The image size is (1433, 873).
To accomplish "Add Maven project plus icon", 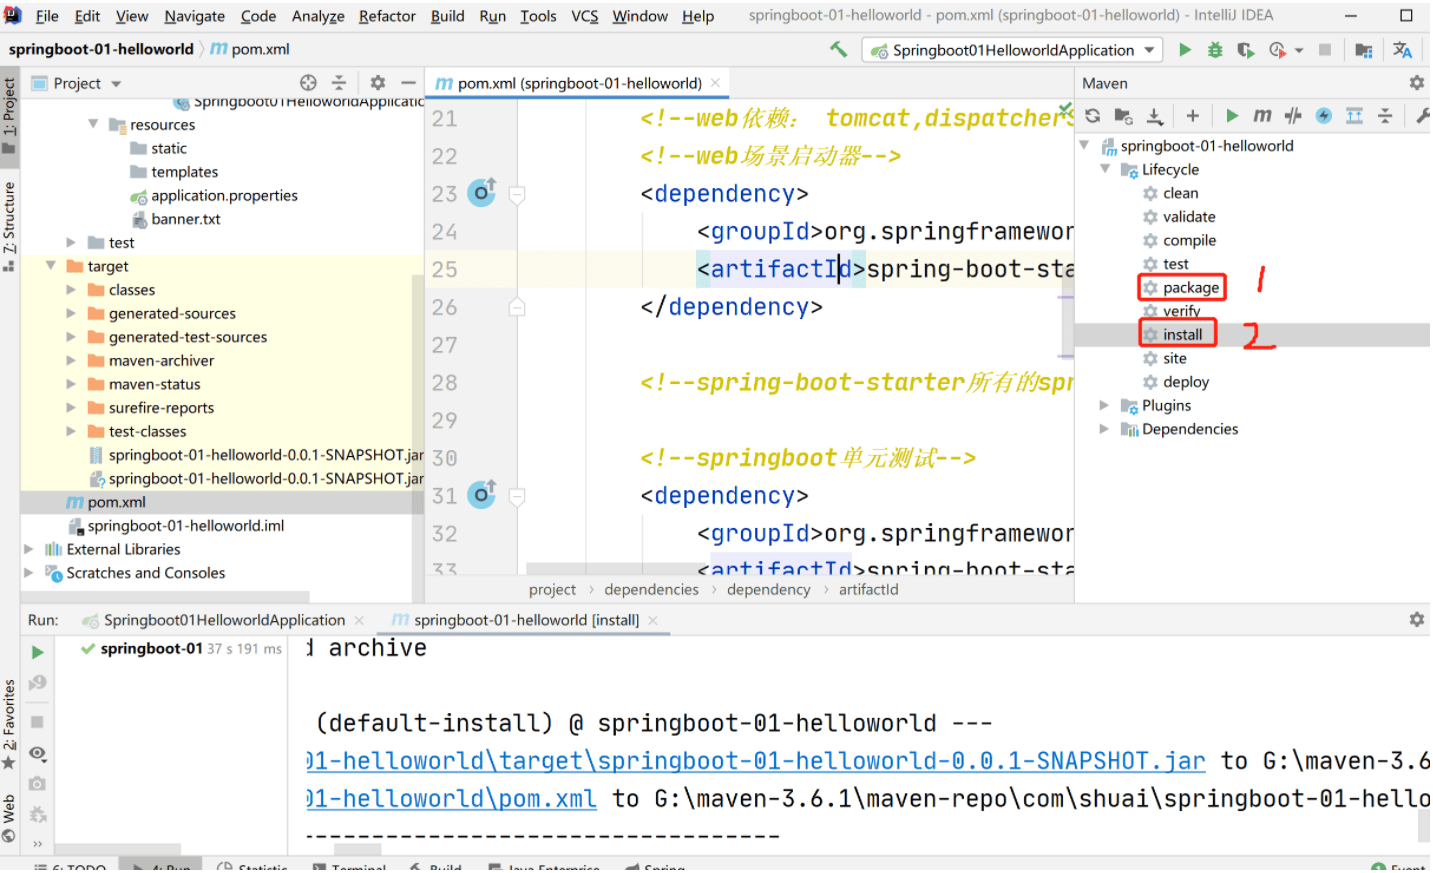I will [1192, 116].
